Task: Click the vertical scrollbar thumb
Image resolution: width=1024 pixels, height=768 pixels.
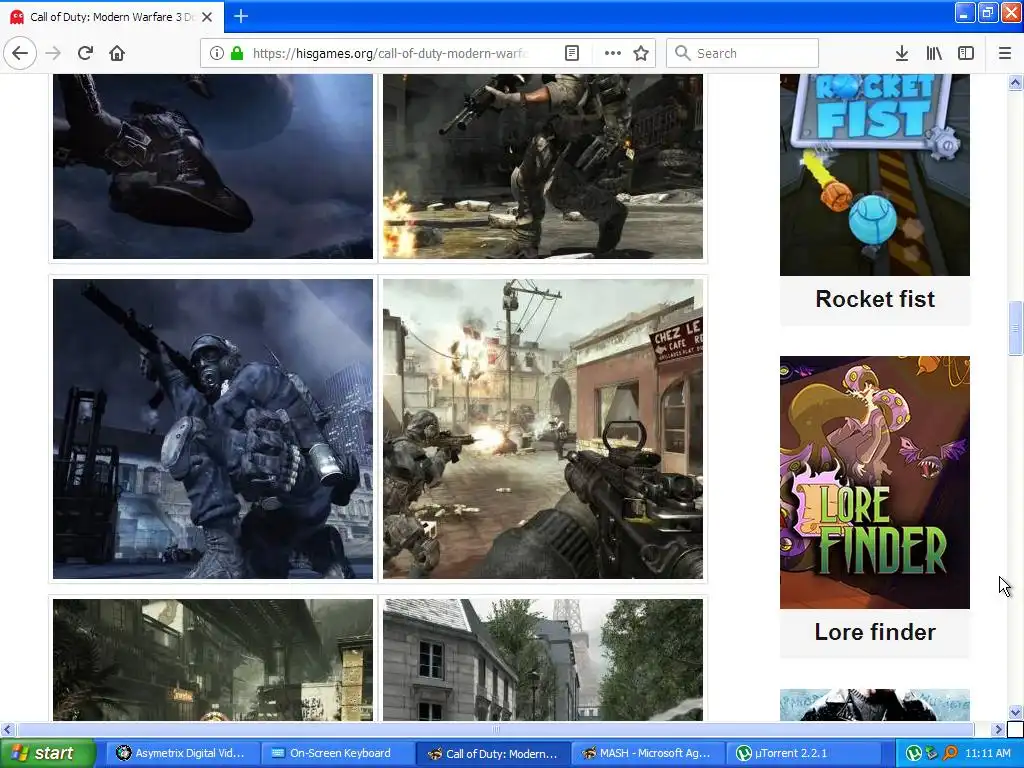Action: [1015, 328]
